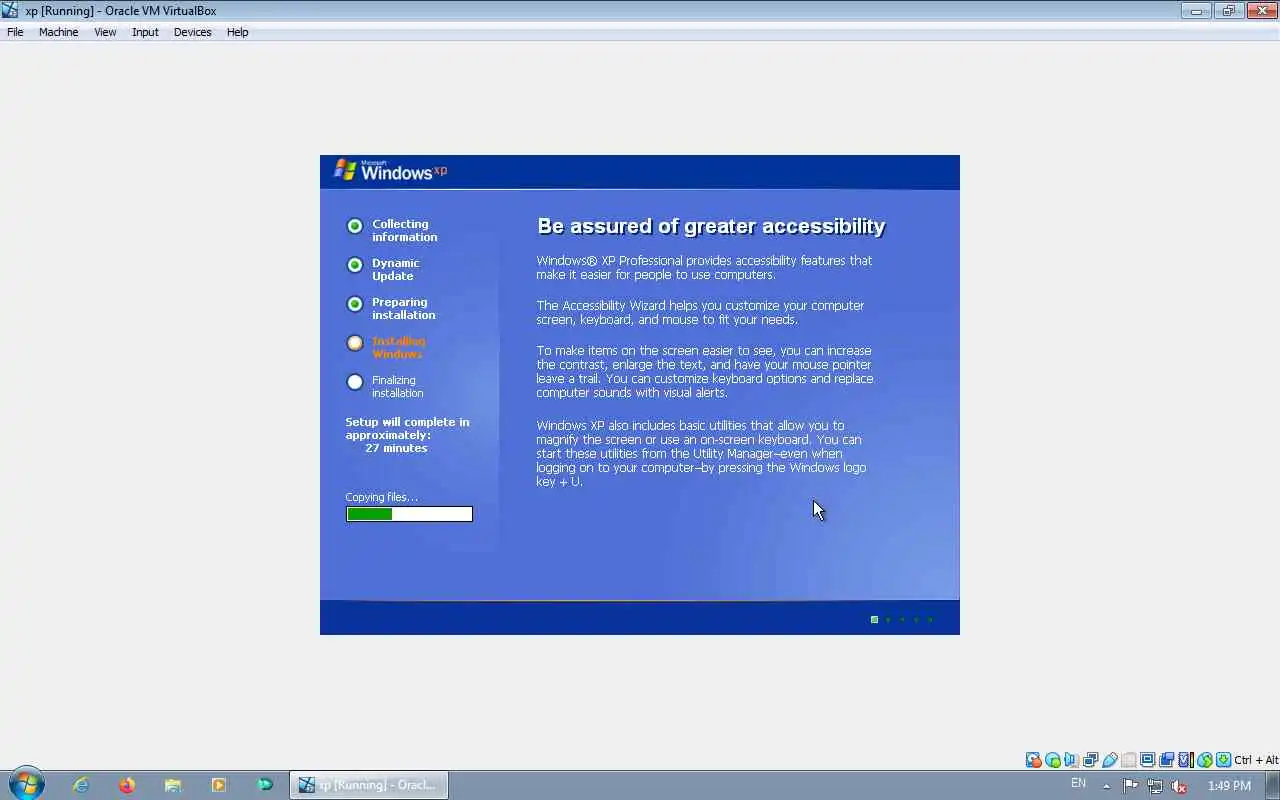Launch Internet Explorer from the taskbar
The width and height of the screenshot is (1280, 800).
(81, 785)
